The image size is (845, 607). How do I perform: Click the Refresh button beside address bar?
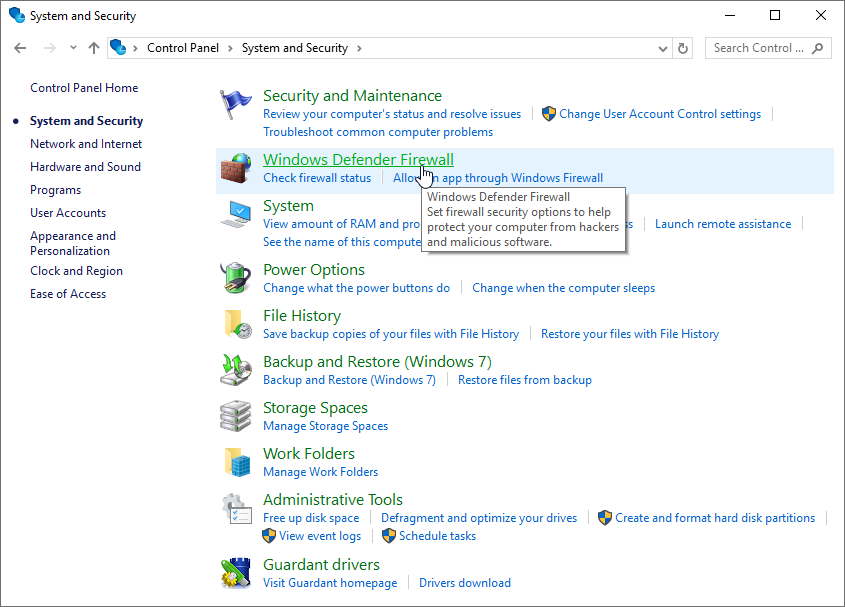(x=683, y=48)
